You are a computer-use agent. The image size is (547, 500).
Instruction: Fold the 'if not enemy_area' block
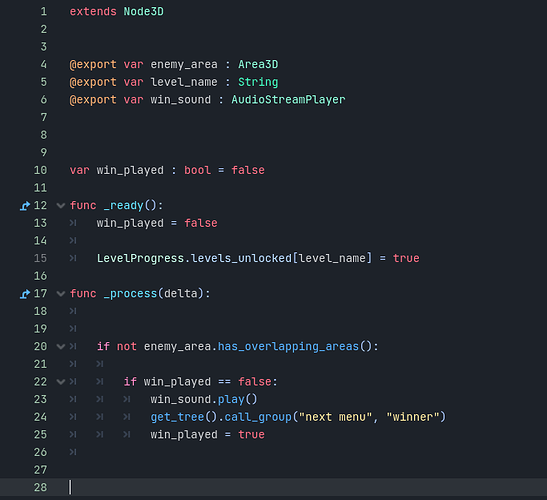pos(61,346)
